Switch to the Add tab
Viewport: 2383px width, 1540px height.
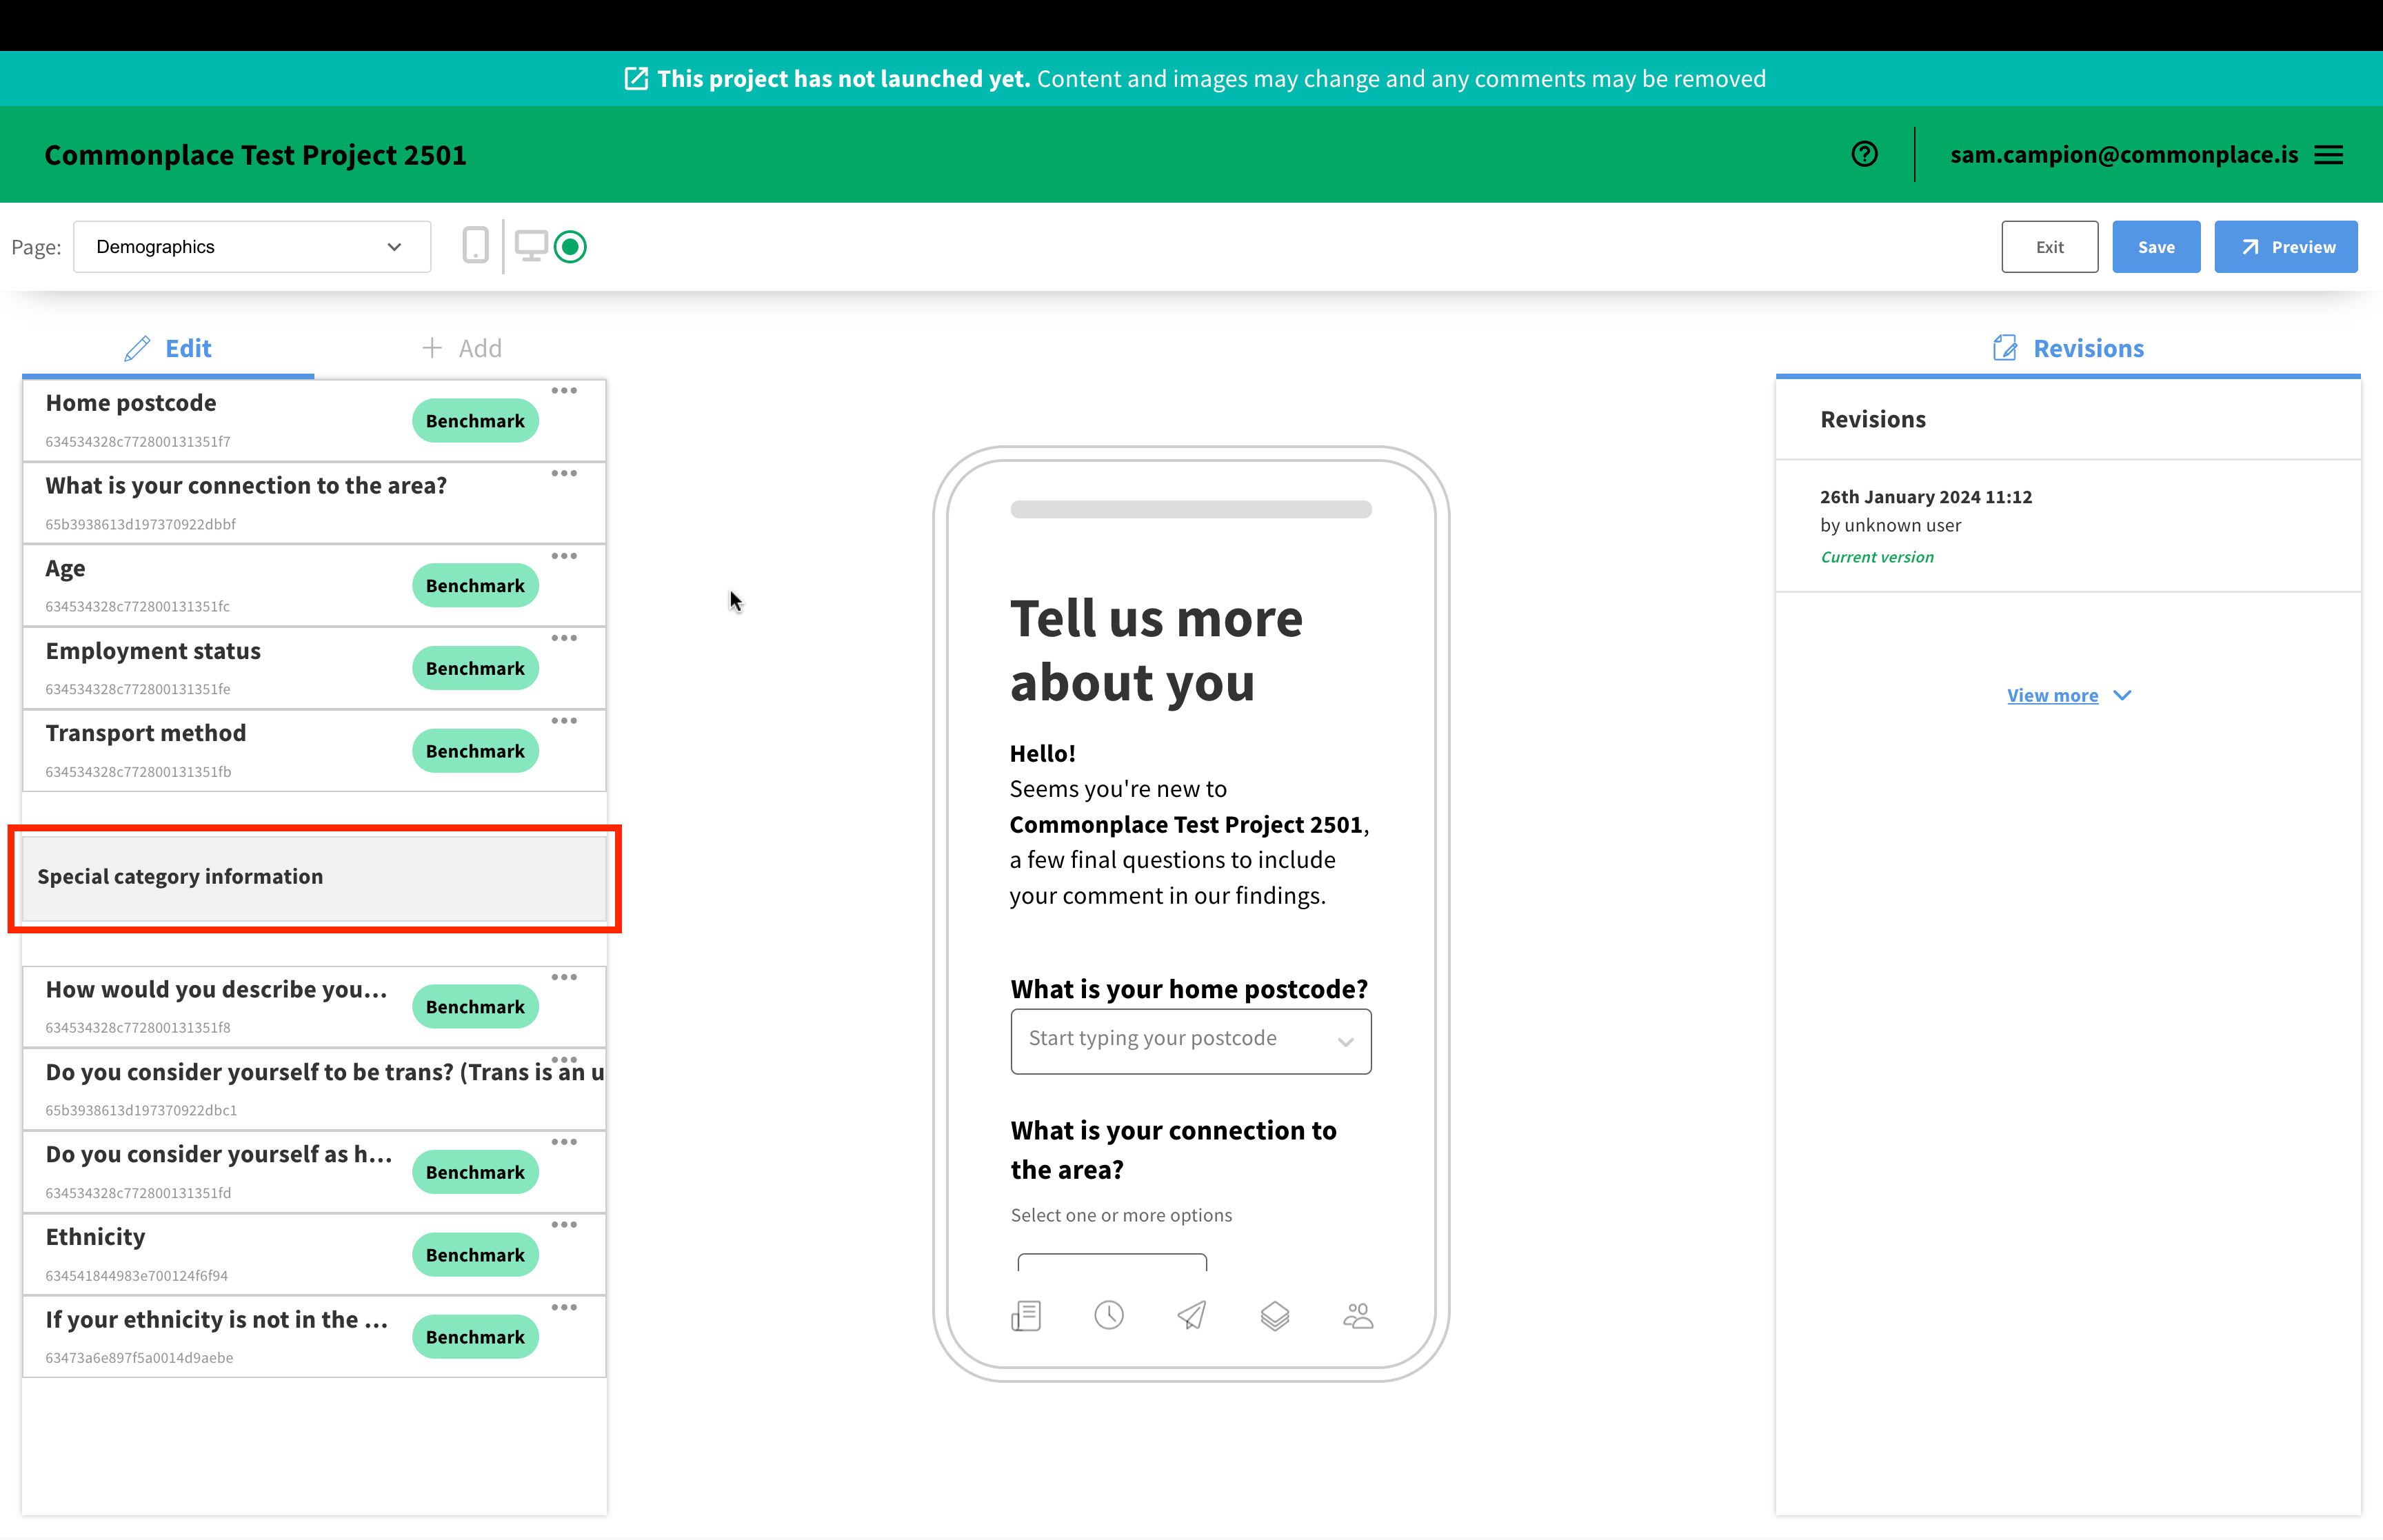tap(461, 348)
